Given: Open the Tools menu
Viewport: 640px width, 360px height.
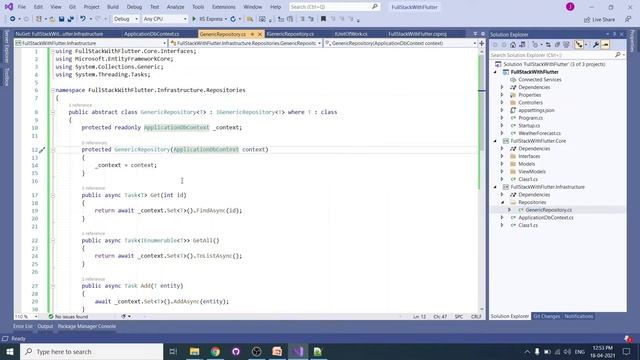Looking at the screenshot, I should (x=198, y=7).
